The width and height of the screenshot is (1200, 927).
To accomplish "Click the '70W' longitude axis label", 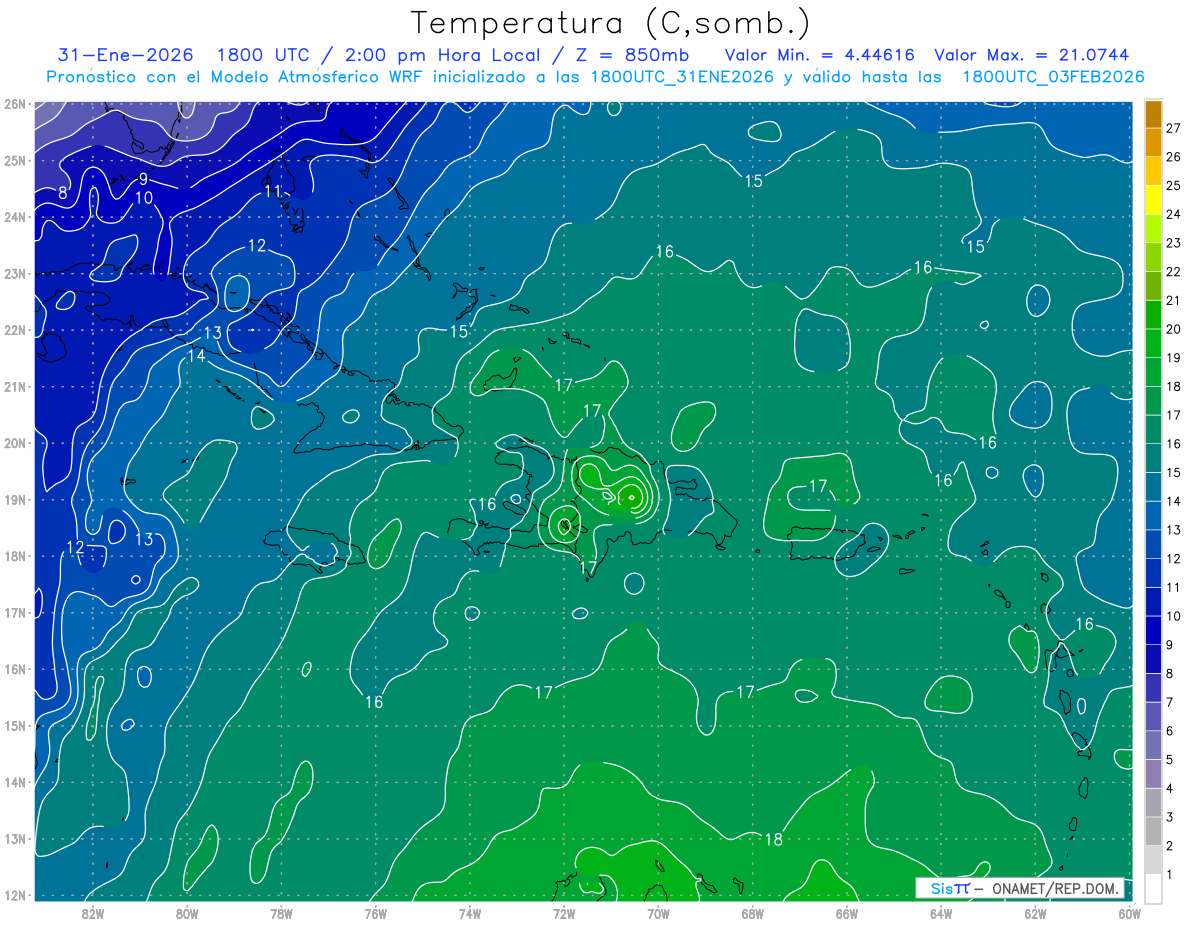I will tap(658, 912).
